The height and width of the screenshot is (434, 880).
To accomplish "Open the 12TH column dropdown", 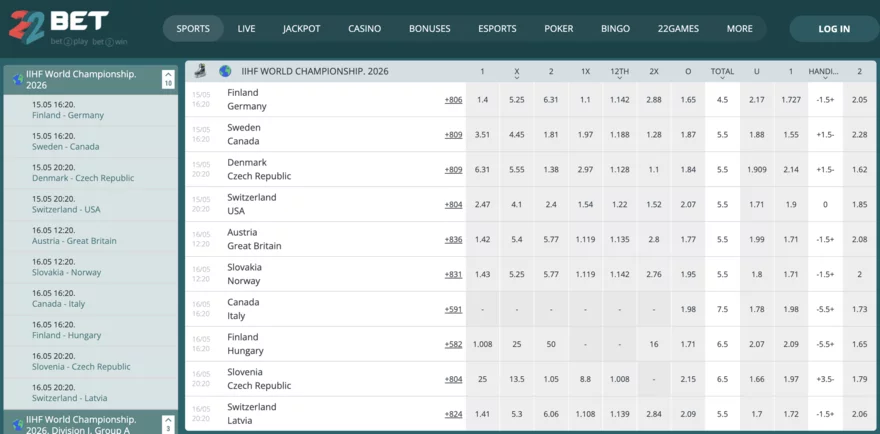I will 620,78.
